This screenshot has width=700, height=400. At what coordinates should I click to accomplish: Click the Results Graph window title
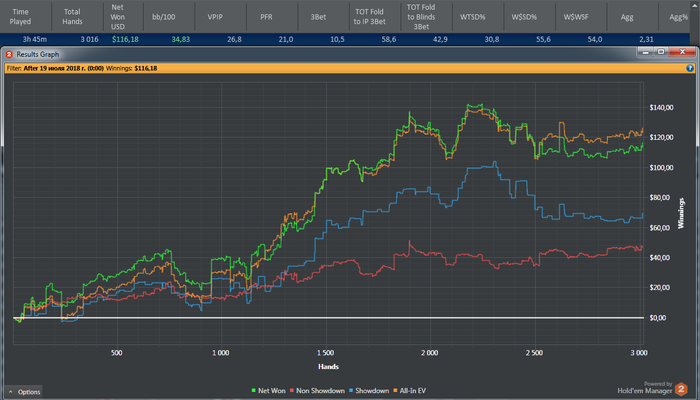tap(38, 54)
